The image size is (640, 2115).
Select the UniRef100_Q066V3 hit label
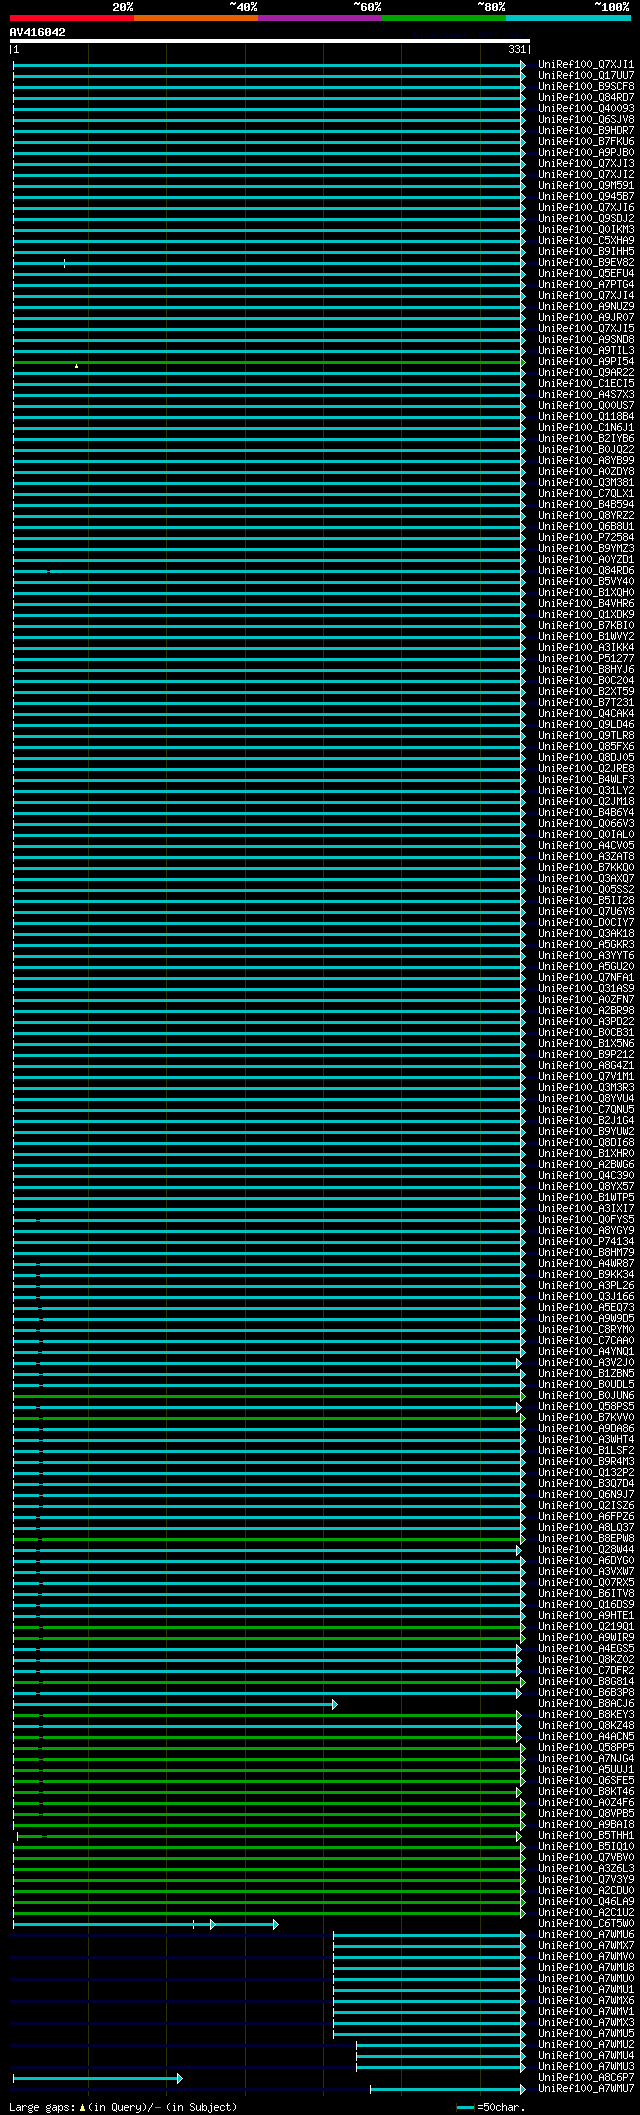(x=586, y=823)
